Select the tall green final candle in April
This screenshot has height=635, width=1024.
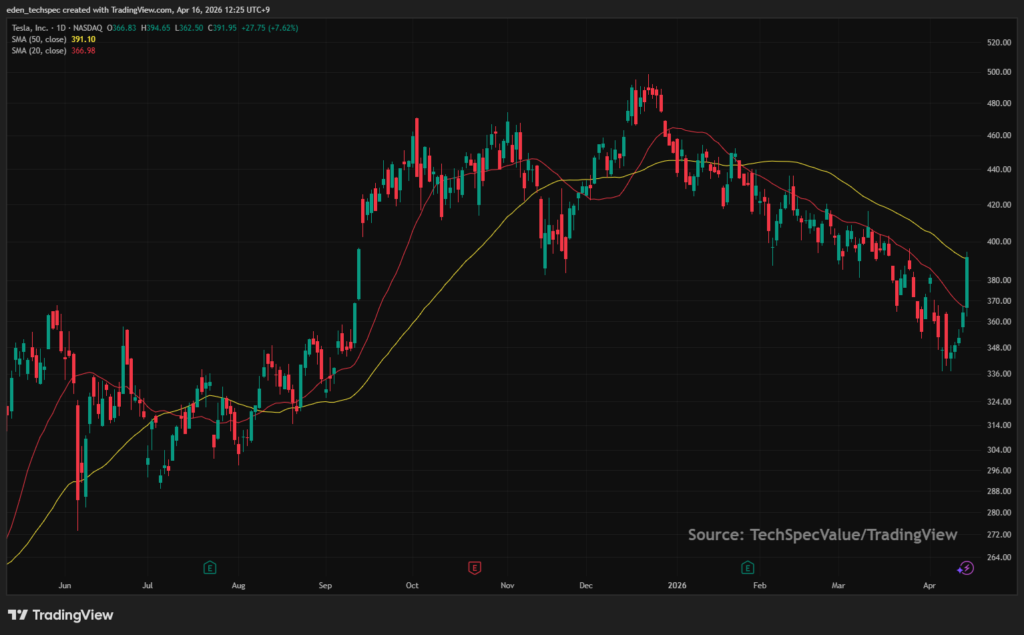point(967,282)
